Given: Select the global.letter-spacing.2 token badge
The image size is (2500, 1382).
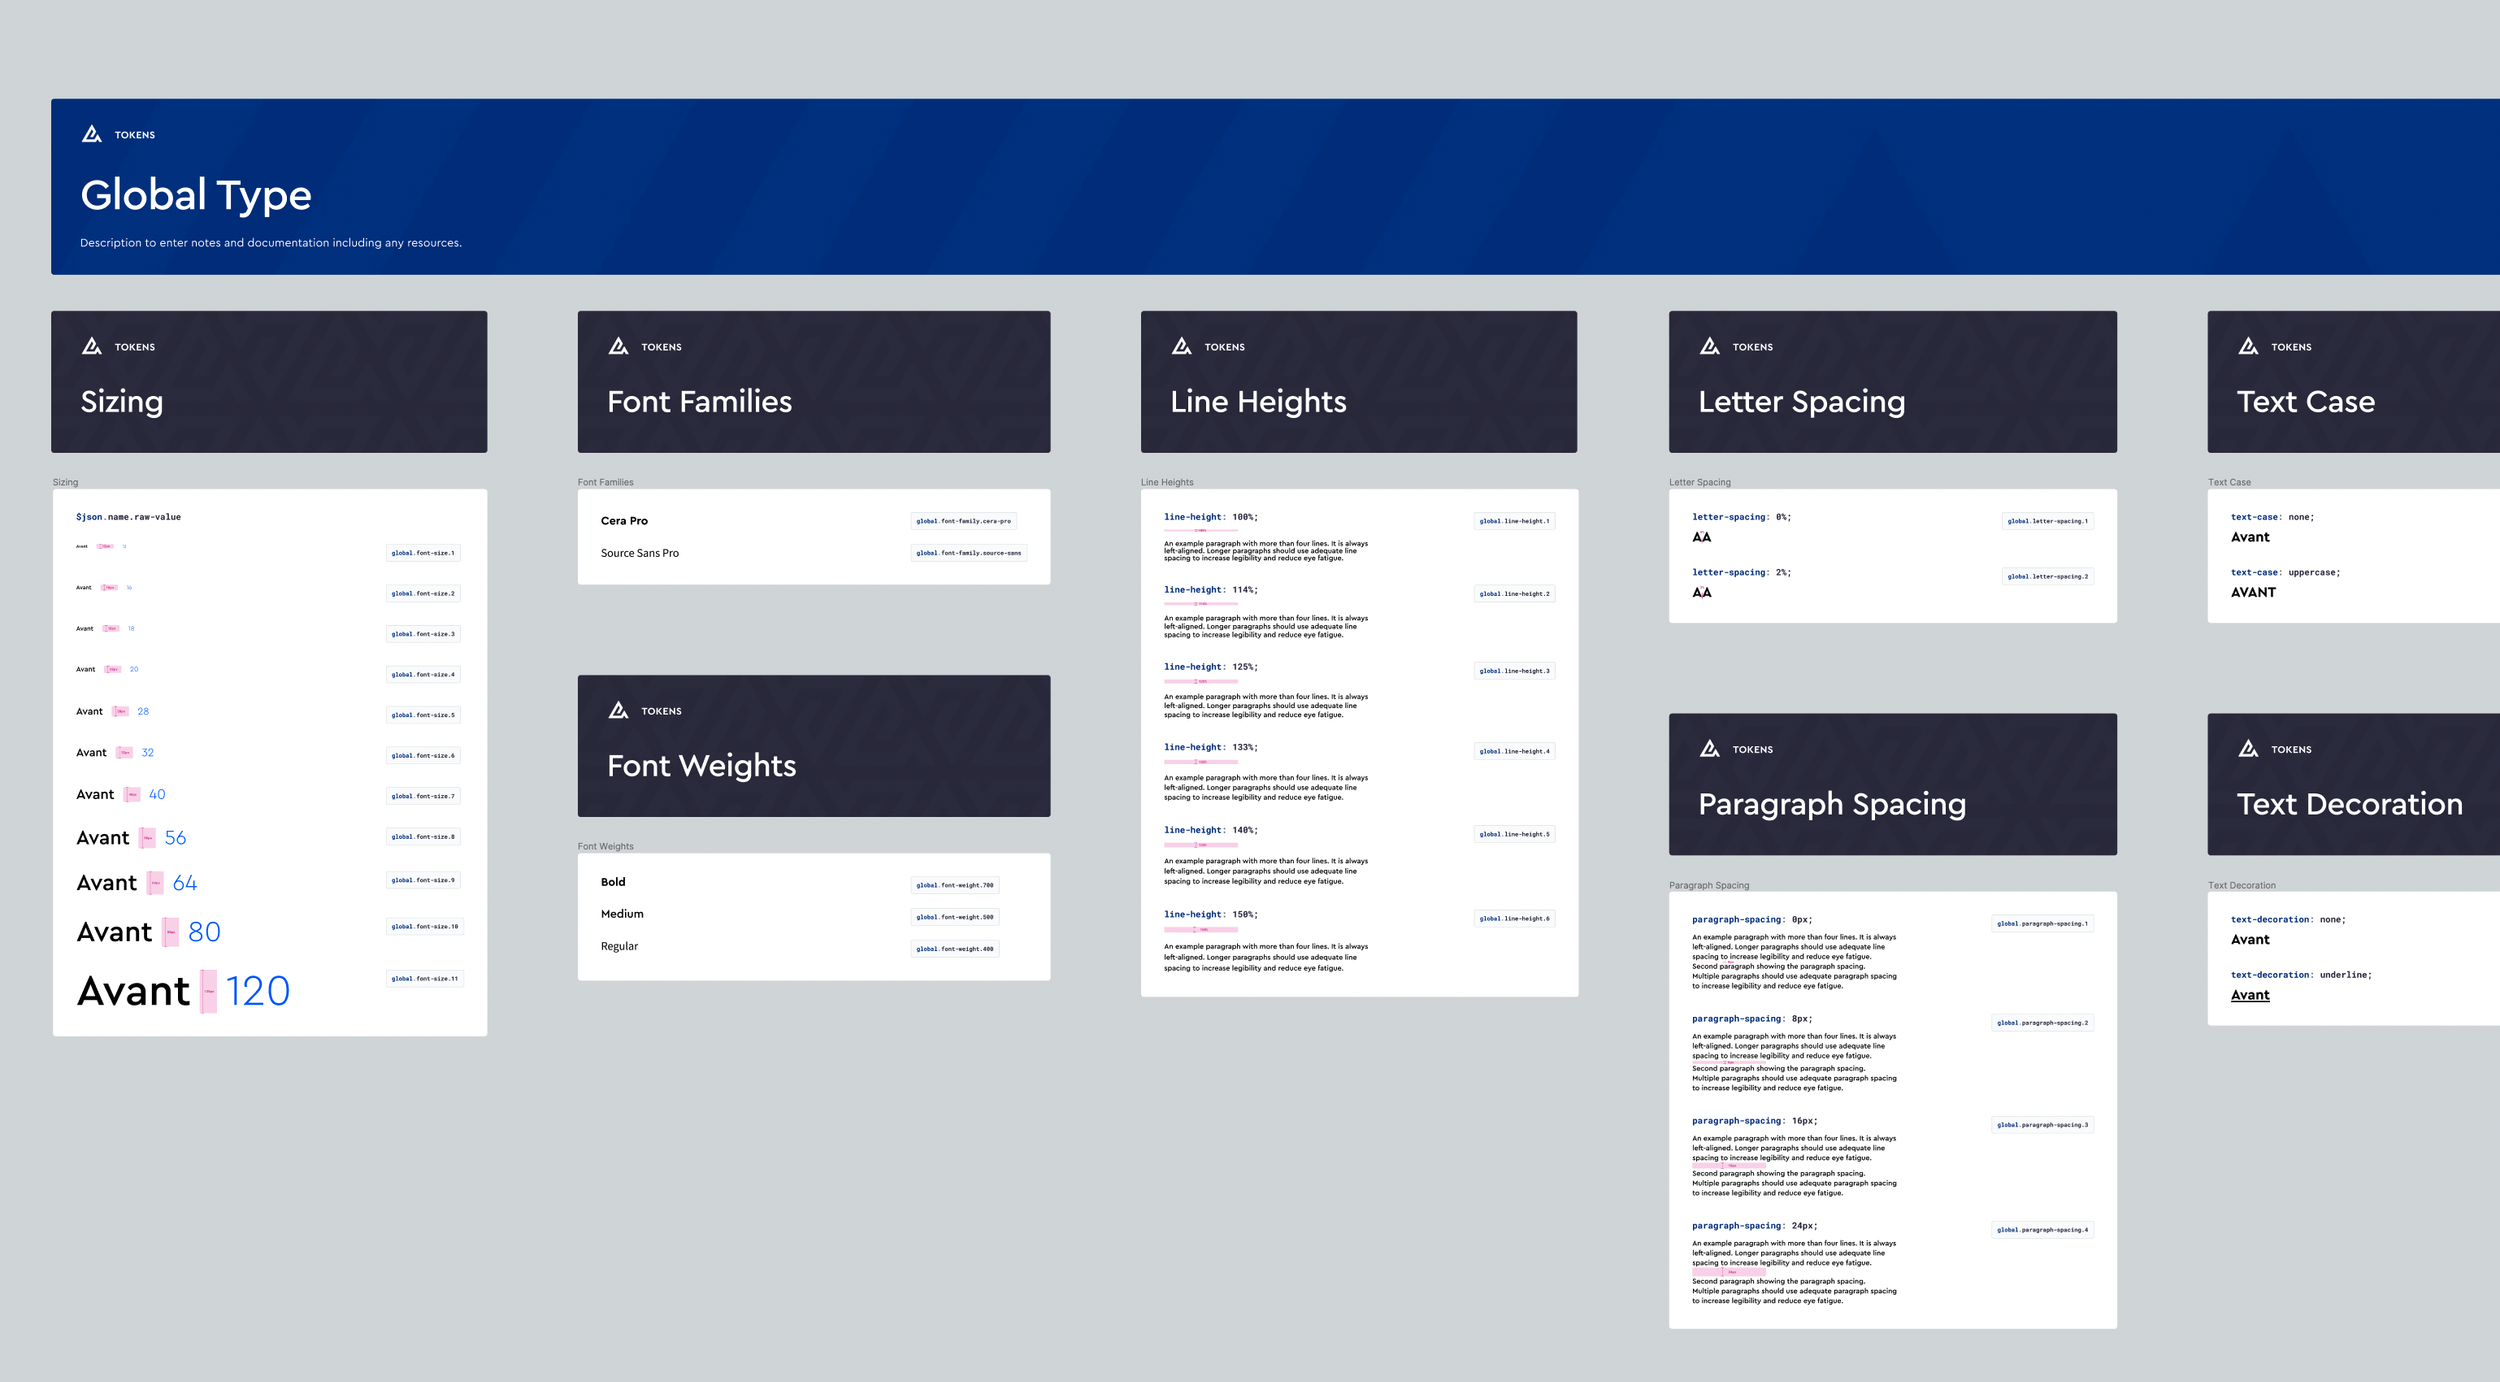Looking at the screenshot, I should point(2047,576).
